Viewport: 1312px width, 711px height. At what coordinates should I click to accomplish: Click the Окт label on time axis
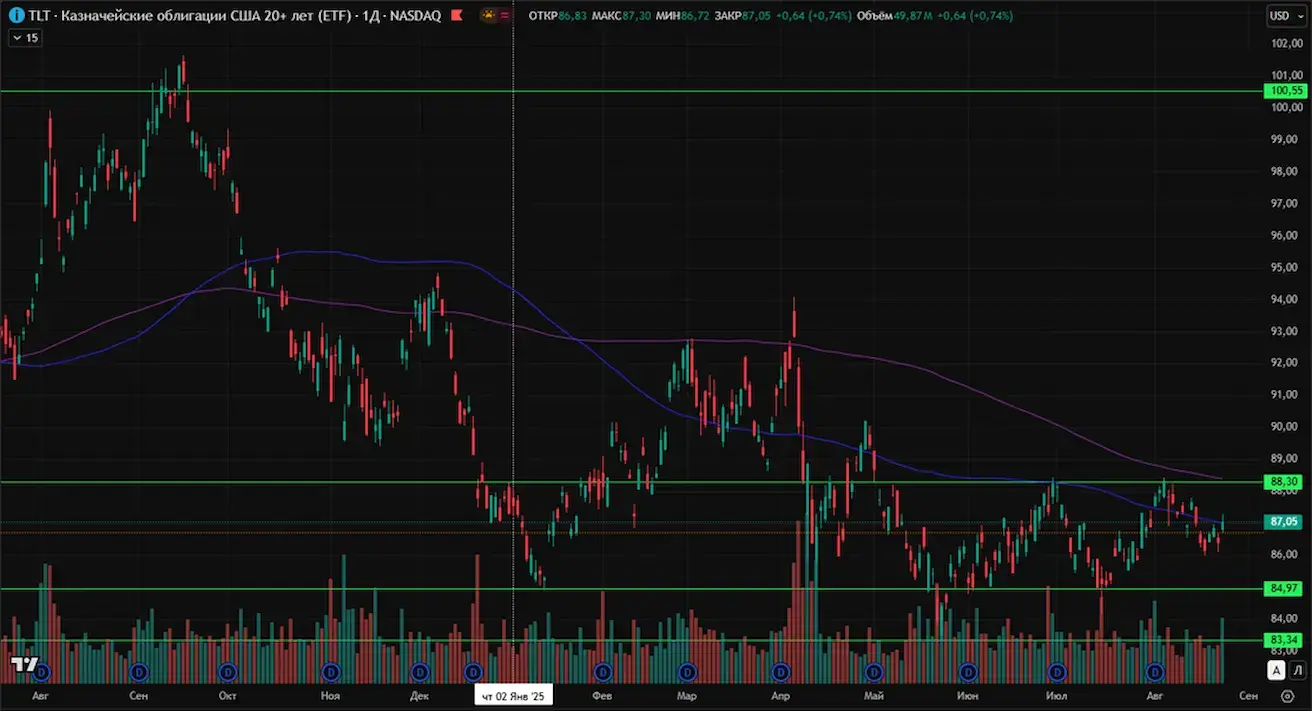(228, 695)
